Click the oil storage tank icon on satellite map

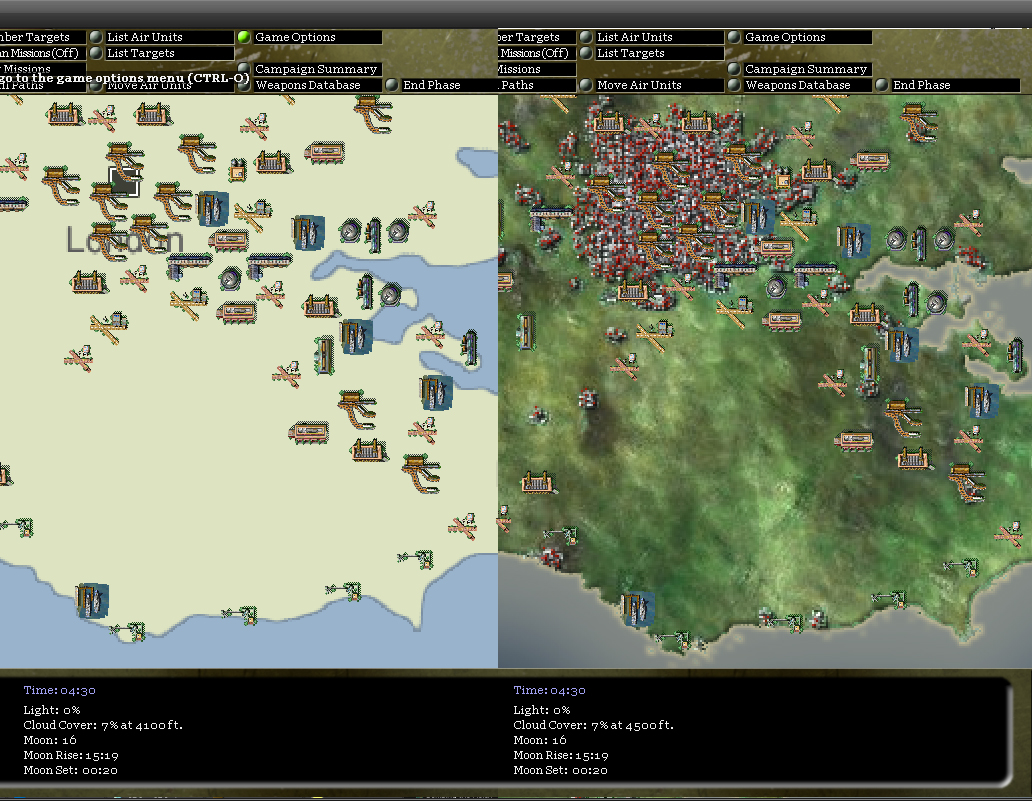point(783,180)
